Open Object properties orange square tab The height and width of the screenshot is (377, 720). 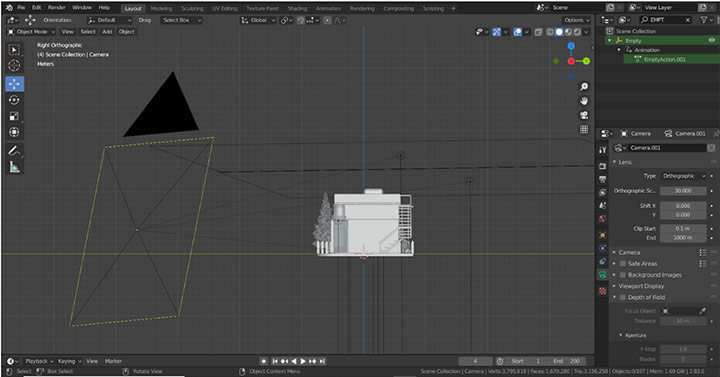coord(603,235)
